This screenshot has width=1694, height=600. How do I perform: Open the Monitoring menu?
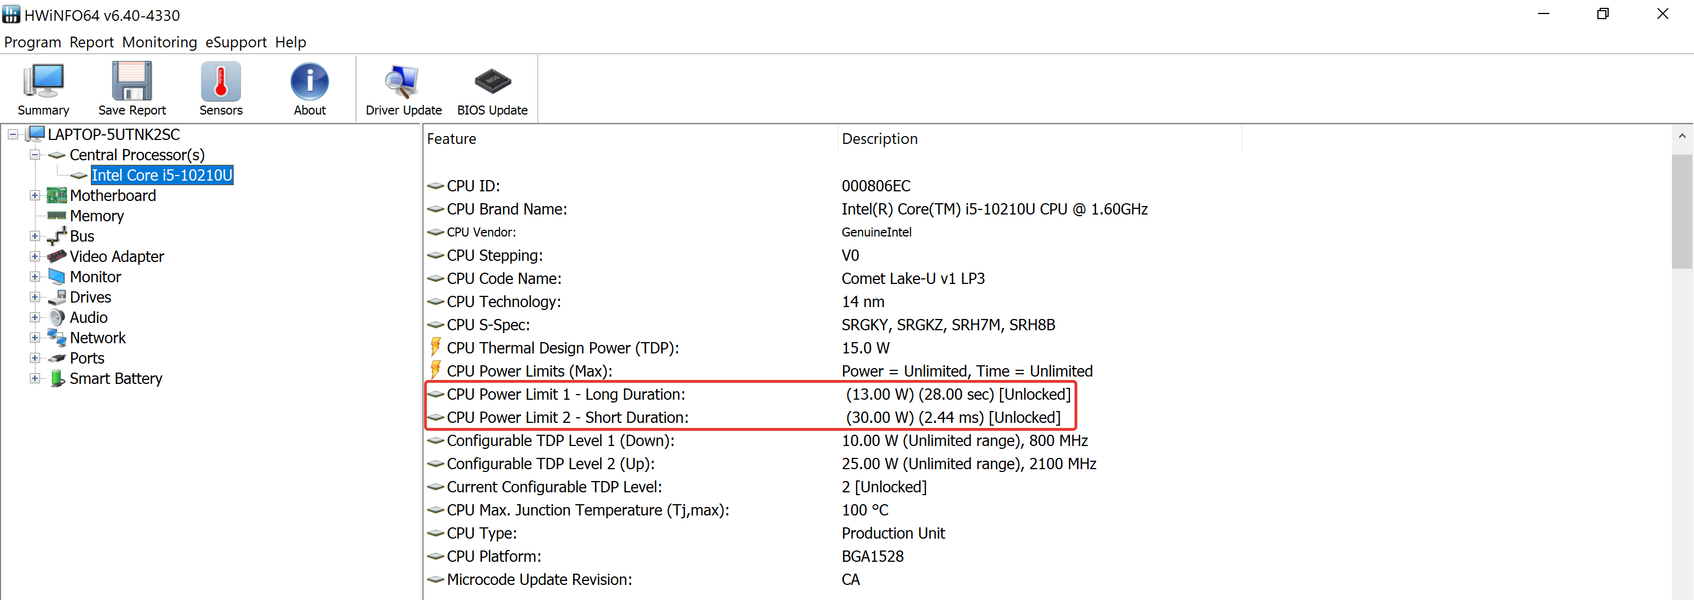(x=160, y=42)
